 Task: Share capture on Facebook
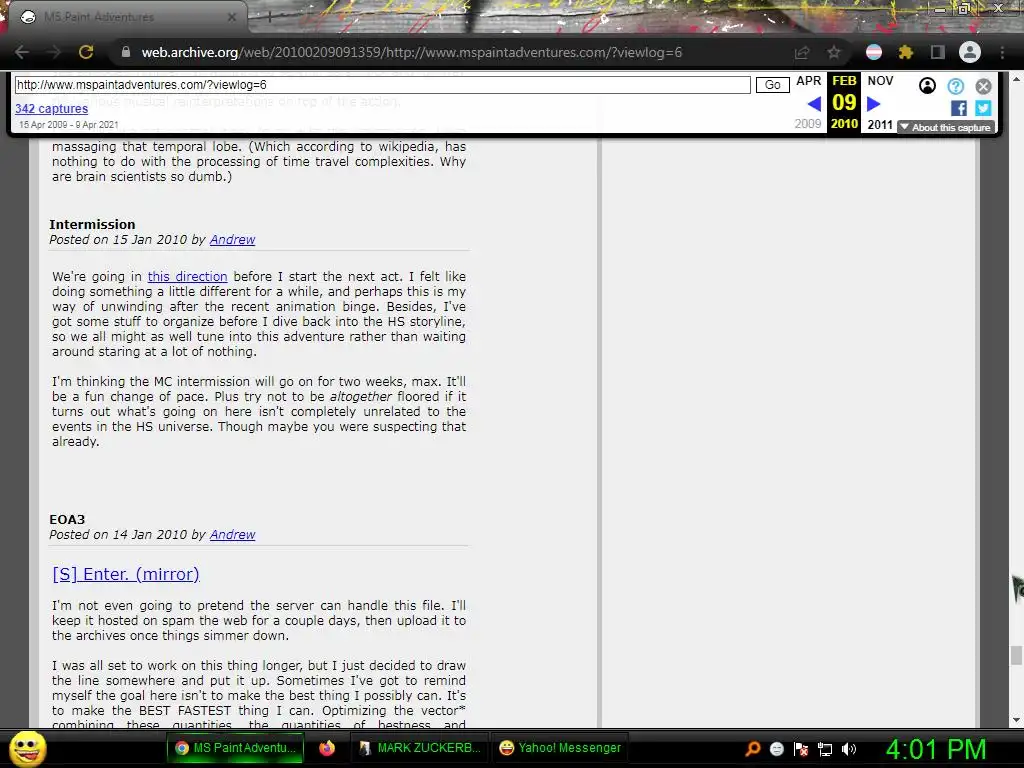pos(959,108)
